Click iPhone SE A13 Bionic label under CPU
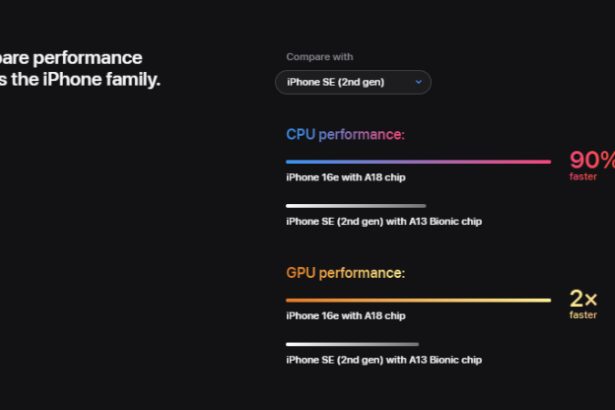 384,221
